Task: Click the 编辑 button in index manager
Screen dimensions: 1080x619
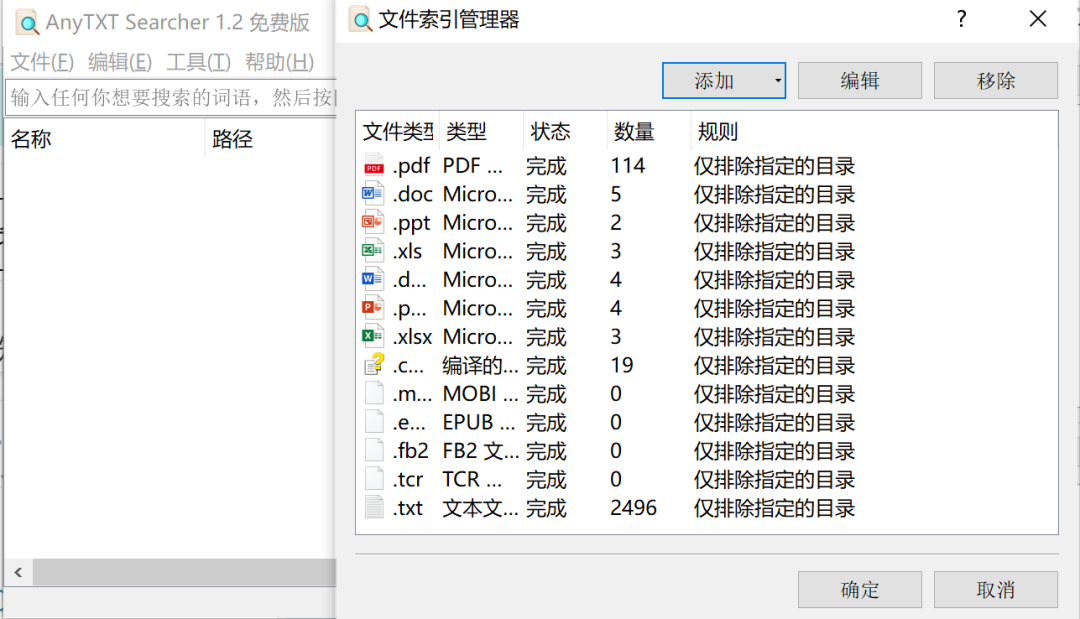Action: [860, 81]
